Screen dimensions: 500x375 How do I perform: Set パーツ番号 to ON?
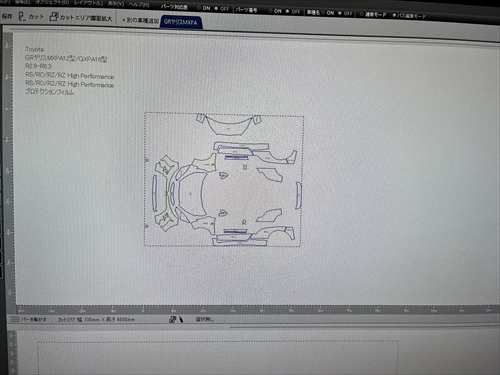[275, 11]
